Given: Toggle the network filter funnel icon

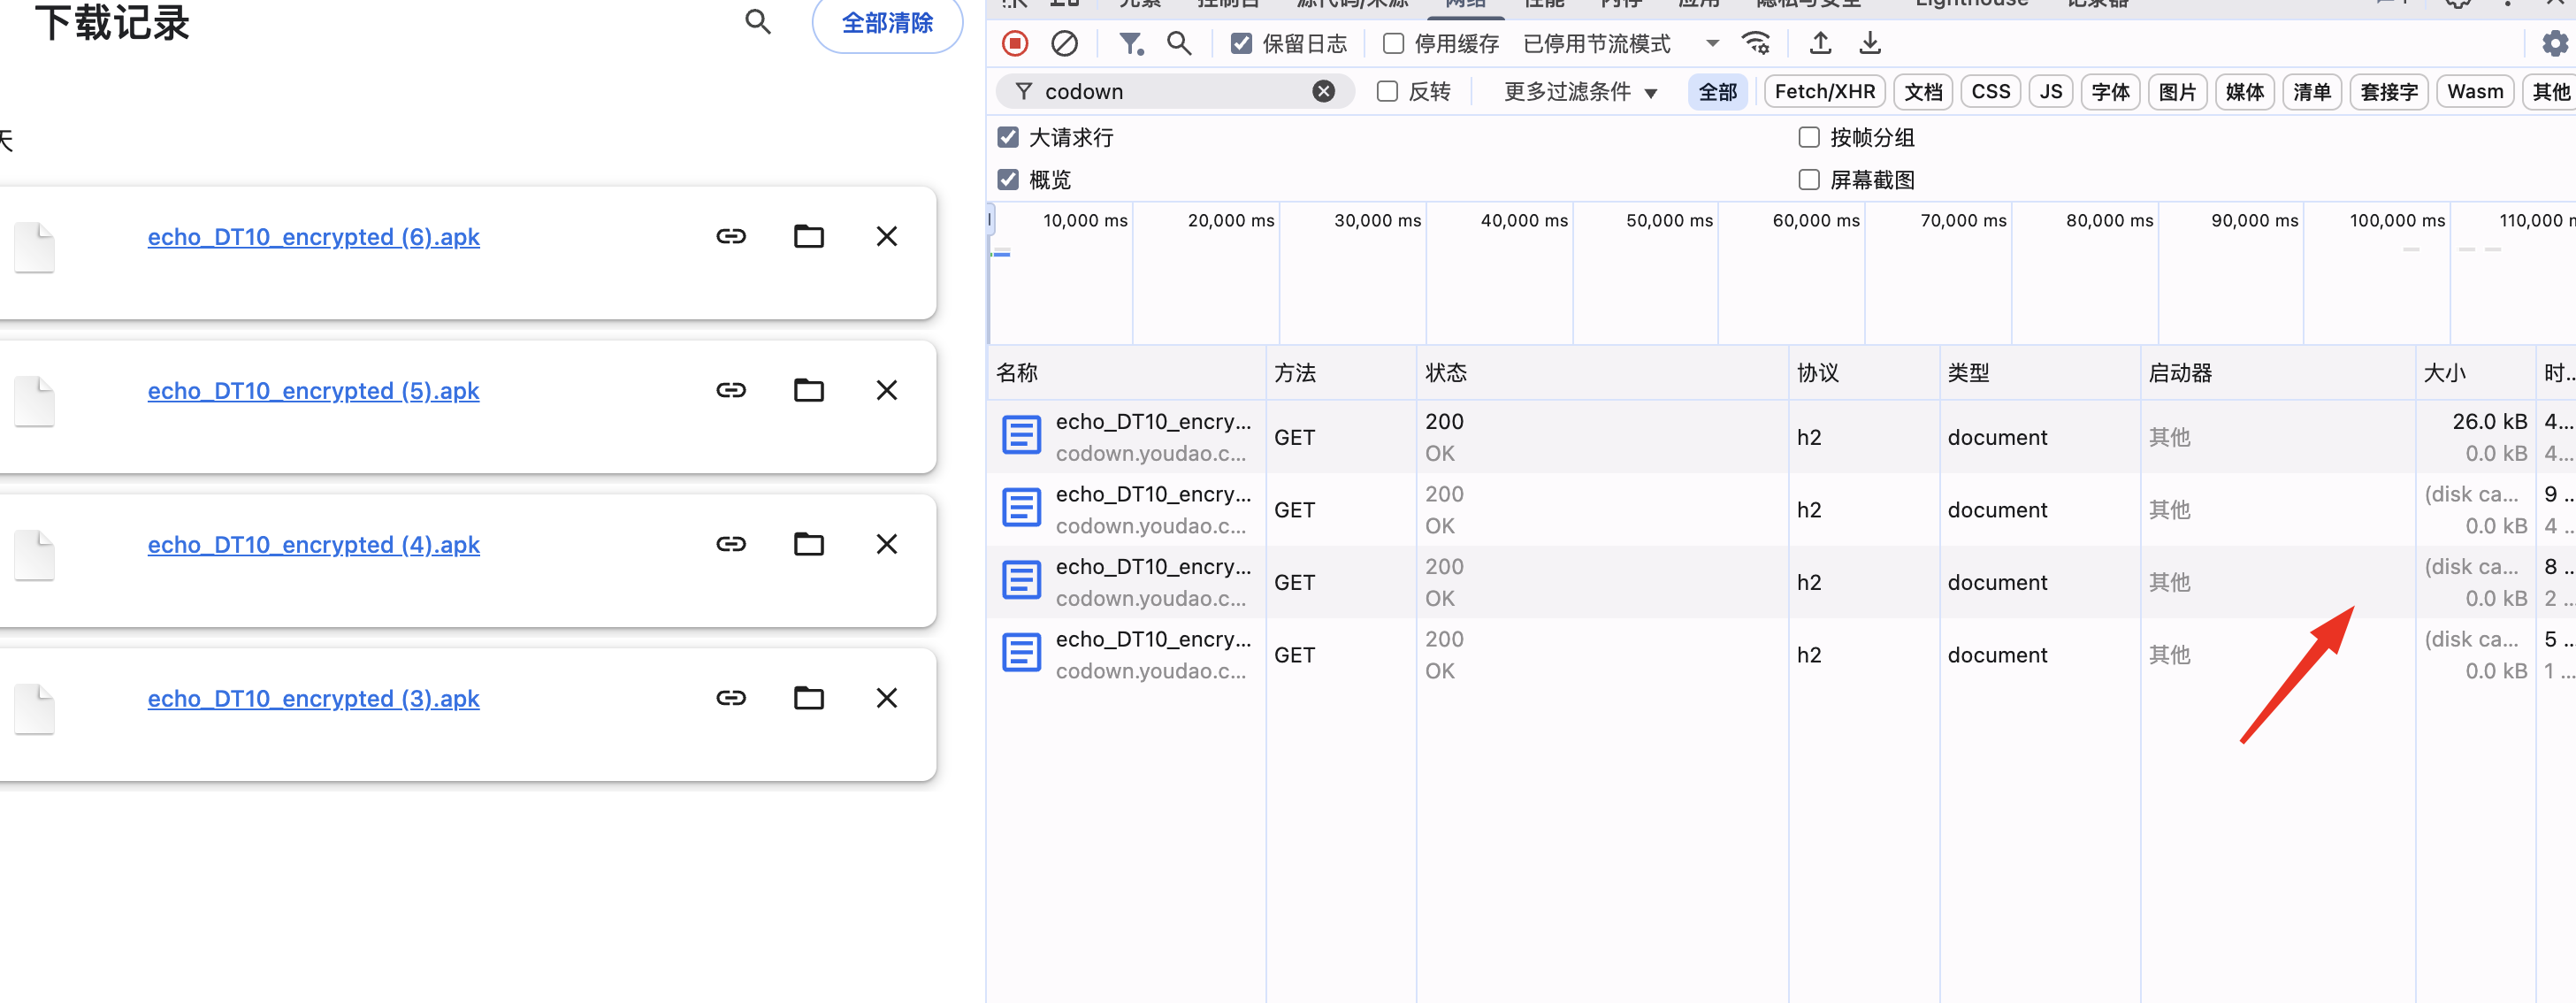Looking at the screenshot, I should pyautogui.click(x=1131, y=43).
